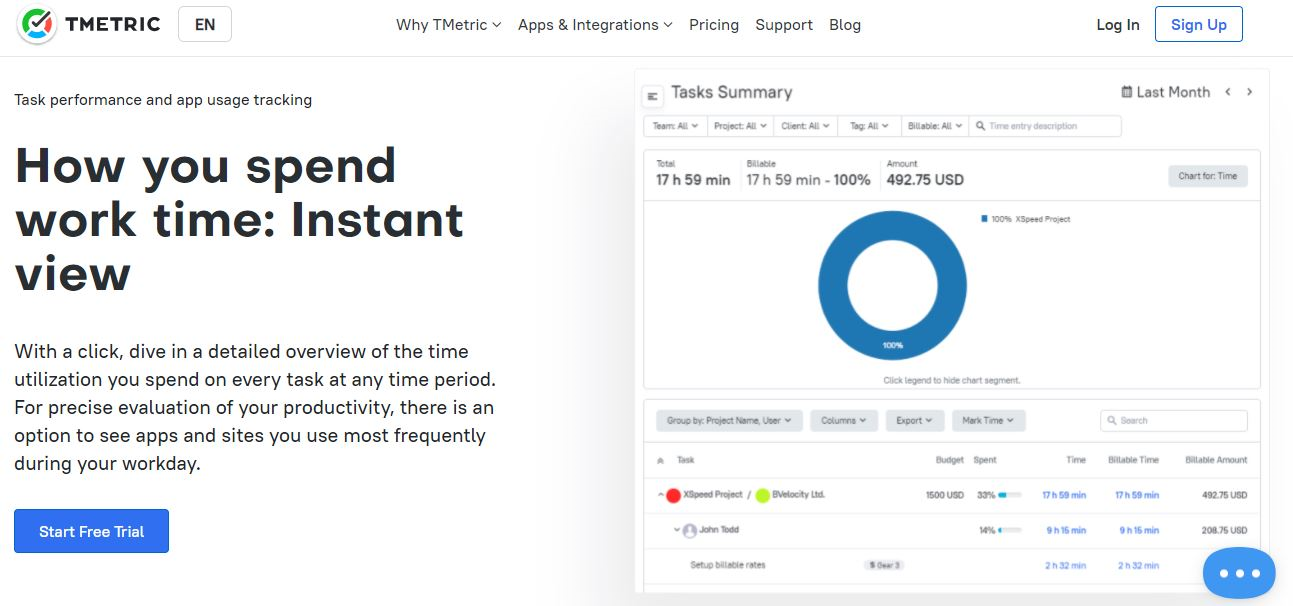The image size is (1293, 606).
Task: Click the calendar icon next to Last Month
Action: pos(1127,92)
